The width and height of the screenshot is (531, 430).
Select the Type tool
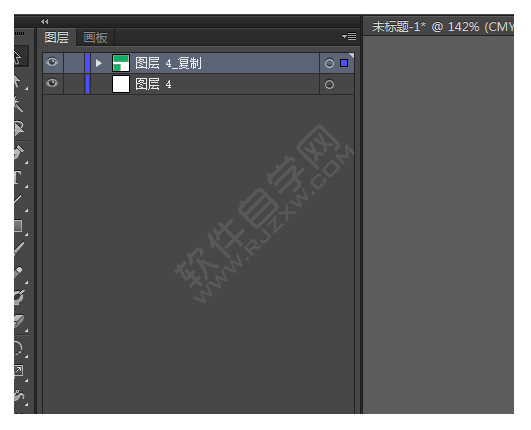(18, 177)
